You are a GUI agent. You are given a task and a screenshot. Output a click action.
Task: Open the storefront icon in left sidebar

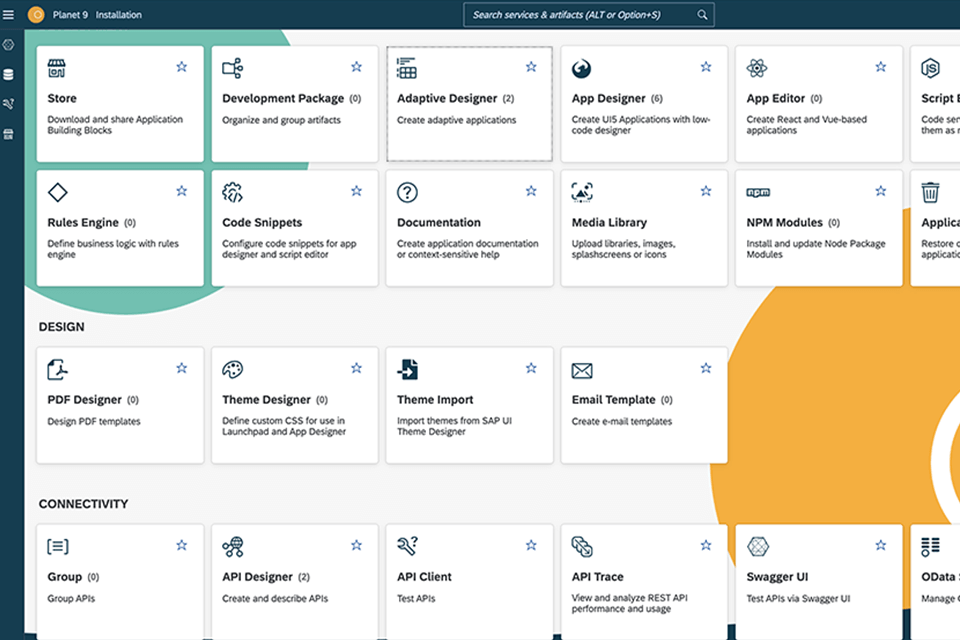pyautogui.click(x=9, y=134)
